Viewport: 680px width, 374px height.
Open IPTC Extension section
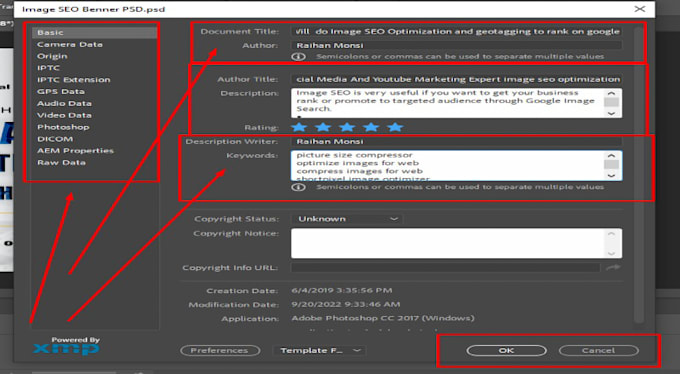(74, 80)
